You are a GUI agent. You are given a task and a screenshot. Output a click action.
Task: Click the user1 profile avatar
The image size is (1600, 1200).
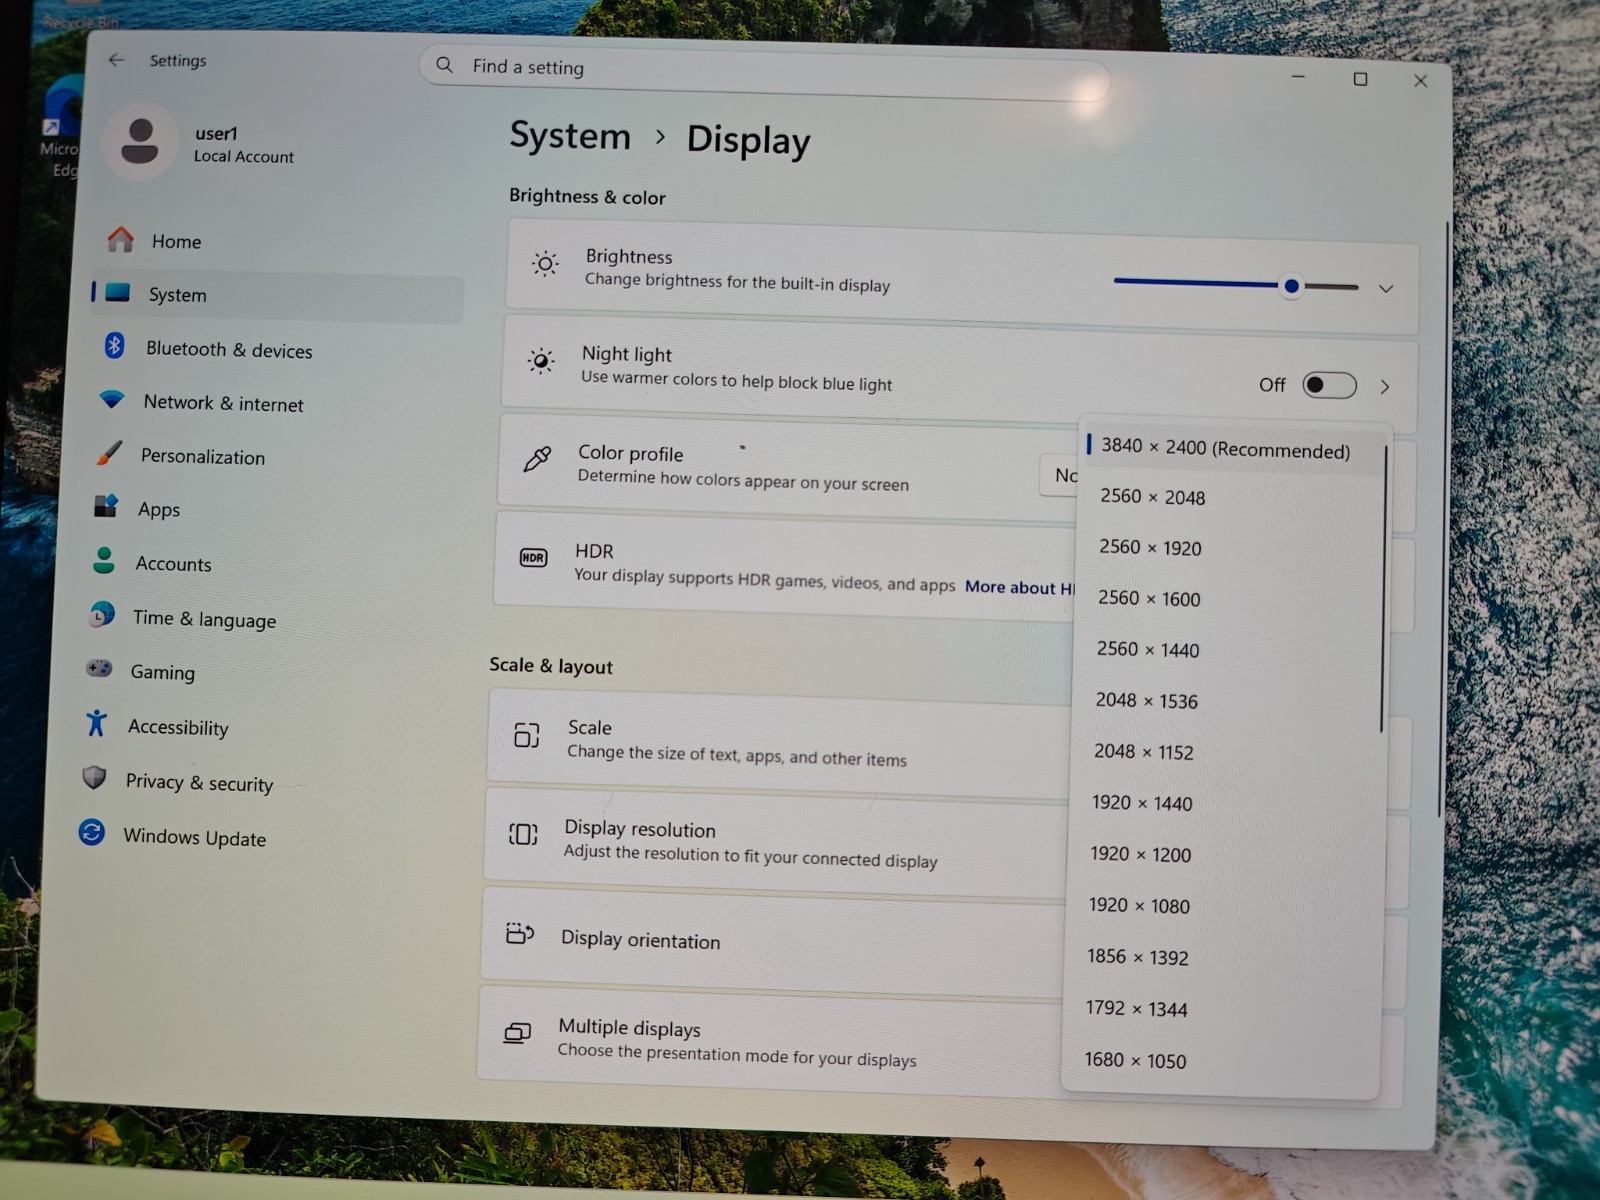pos(140,141)
